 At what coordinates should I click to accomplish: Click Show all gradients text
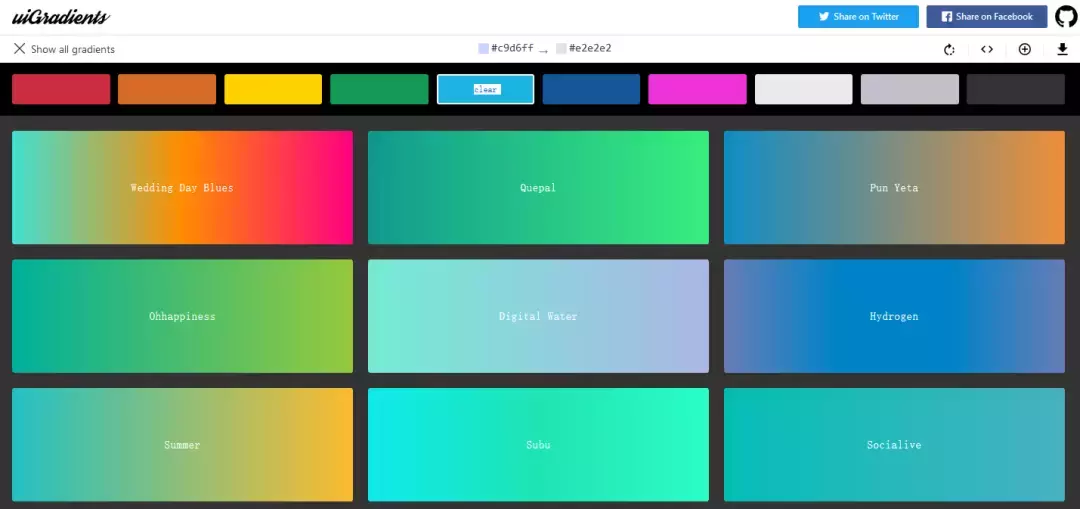point(73,50)
